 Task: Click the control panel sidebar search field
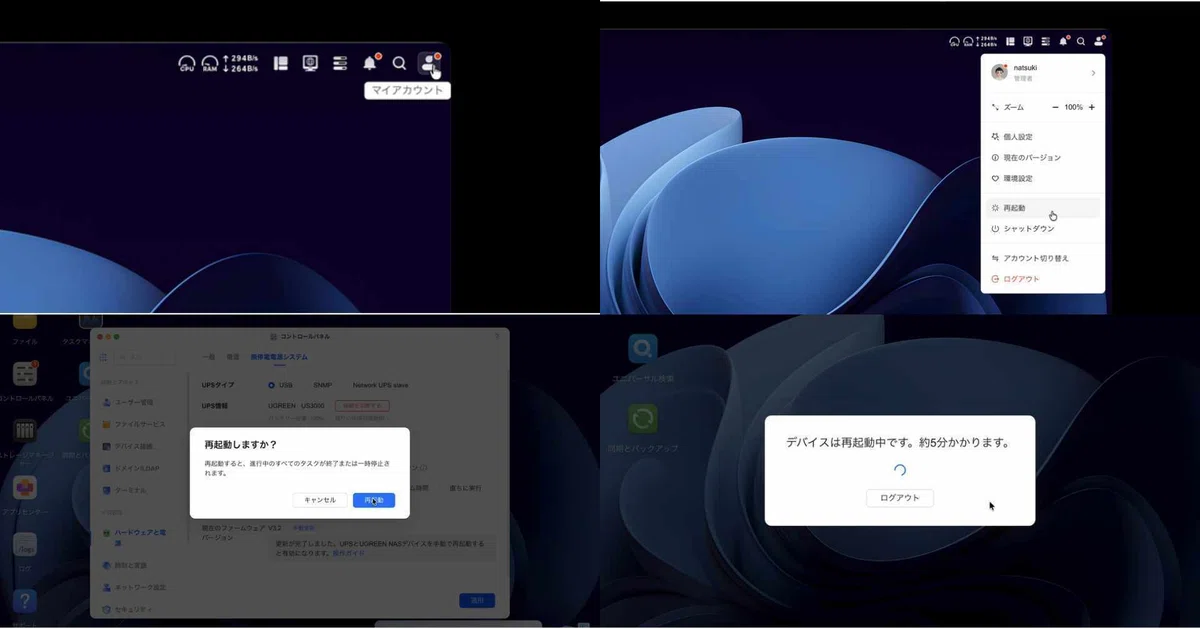pyautogui.click(x=144, y=357)
